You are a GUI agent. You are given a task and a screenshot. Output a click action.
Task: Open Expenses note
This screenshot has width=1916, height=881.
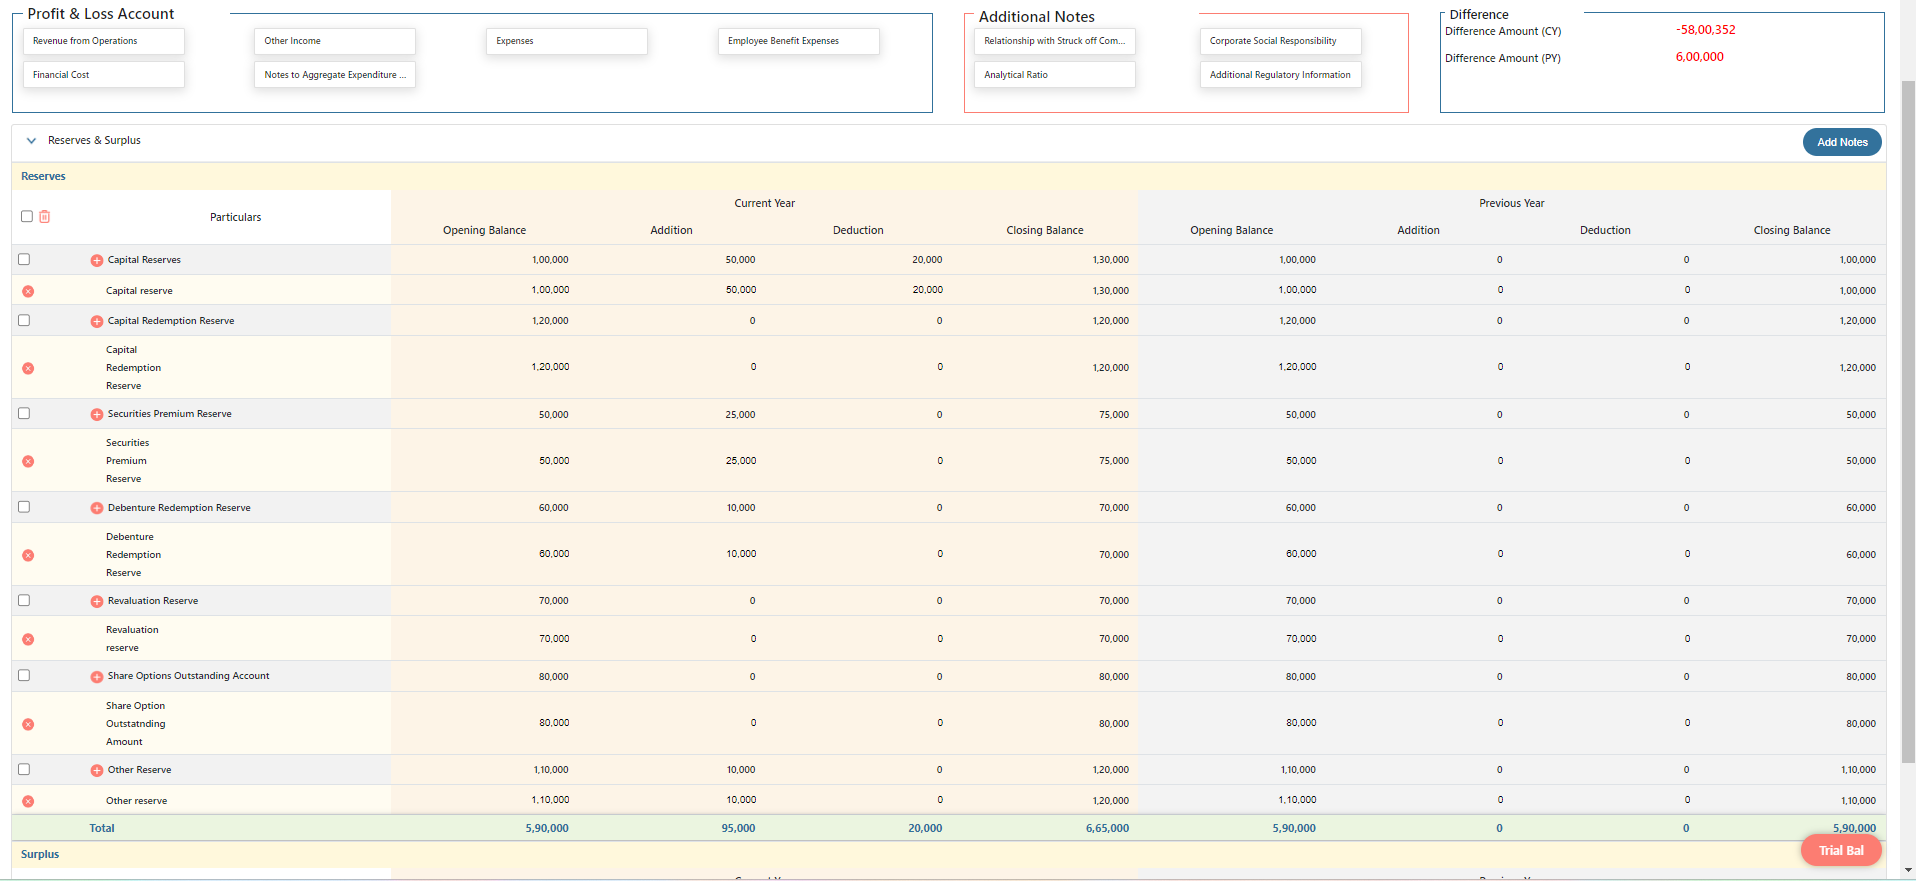tap(567, 41)
